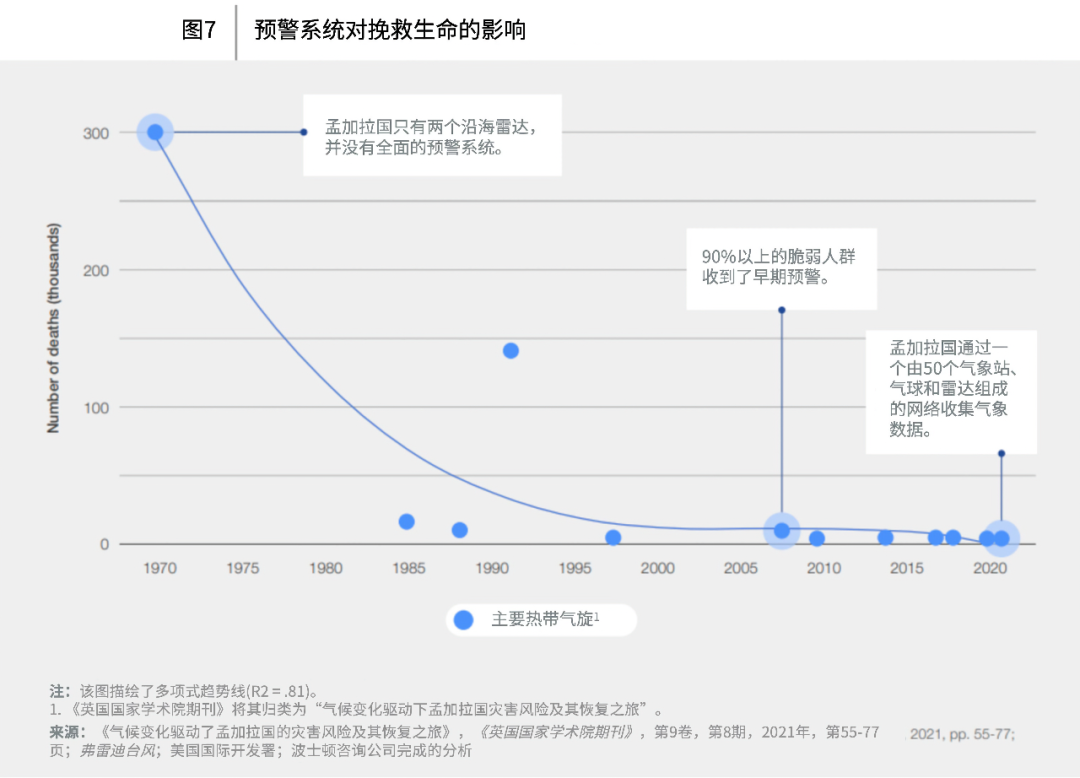Click the 2005 tick label on x-axis
Image resolution: width=1080 pixels, height=778 pixels.
point(740,568)
